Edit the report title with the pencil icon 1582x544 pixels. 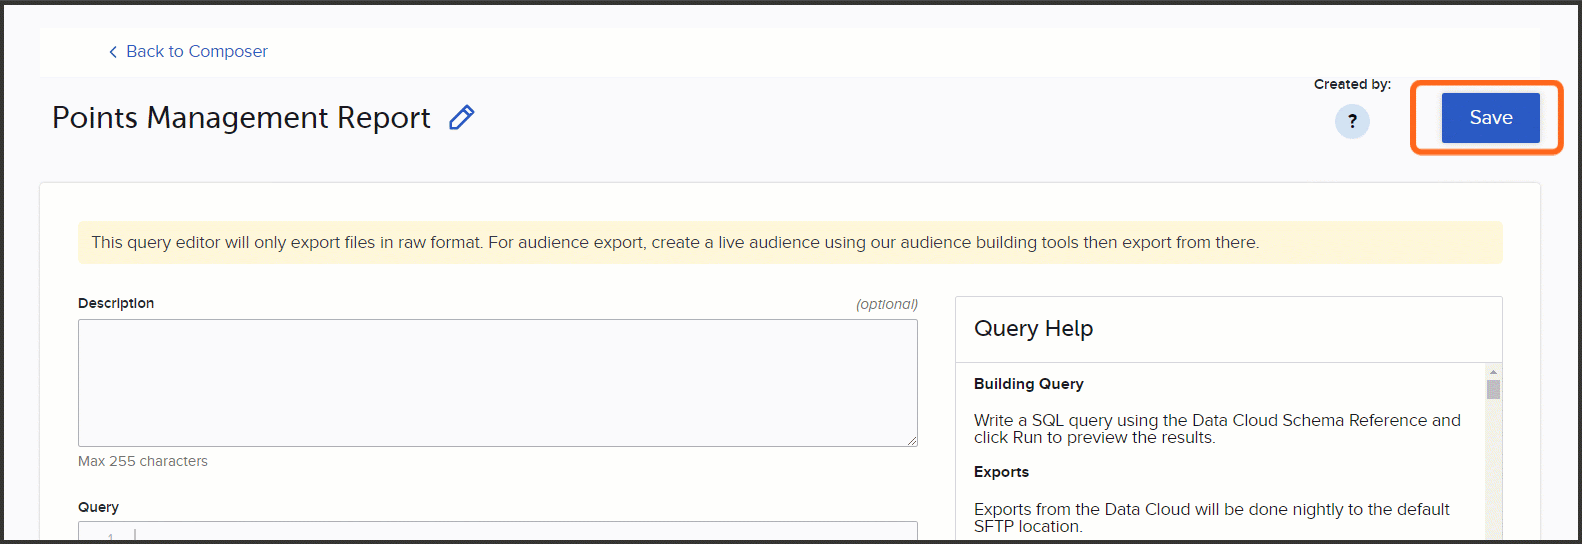tap(461, 118)
